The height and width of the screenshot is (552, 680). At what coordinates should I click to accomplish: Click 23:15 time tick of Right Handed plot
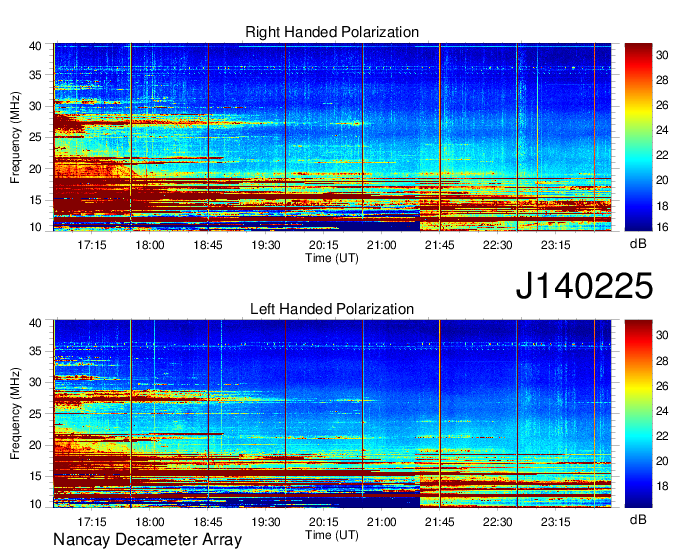tap(556, 245)
